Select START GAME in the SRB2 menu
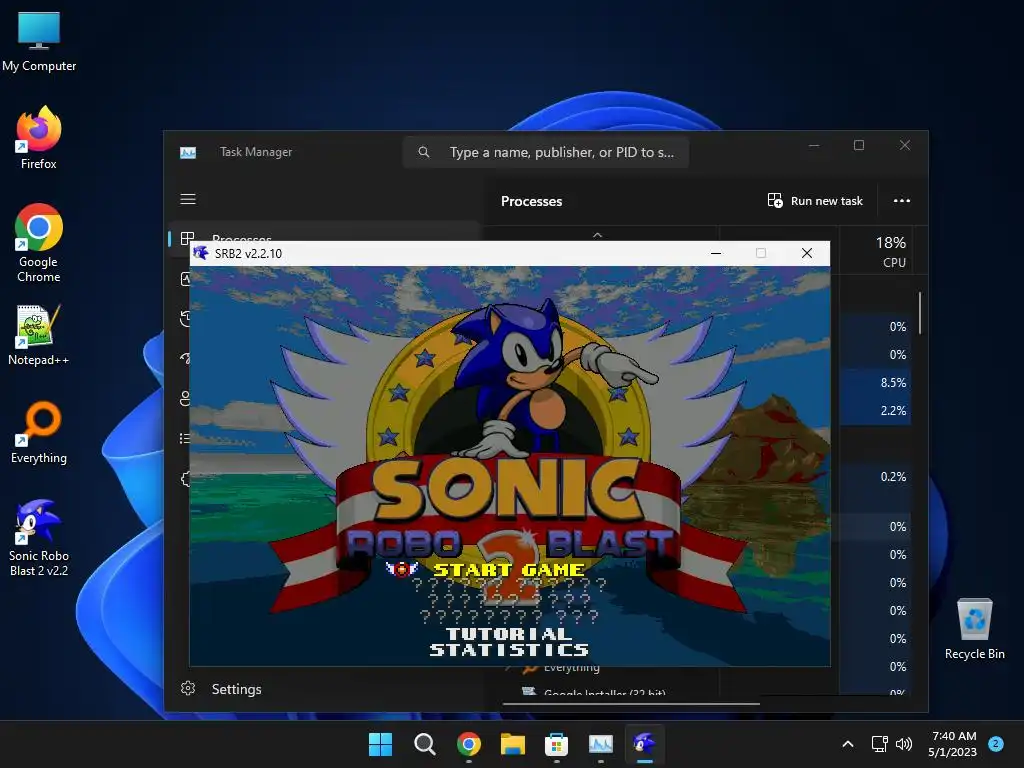 tap(509, 570)
